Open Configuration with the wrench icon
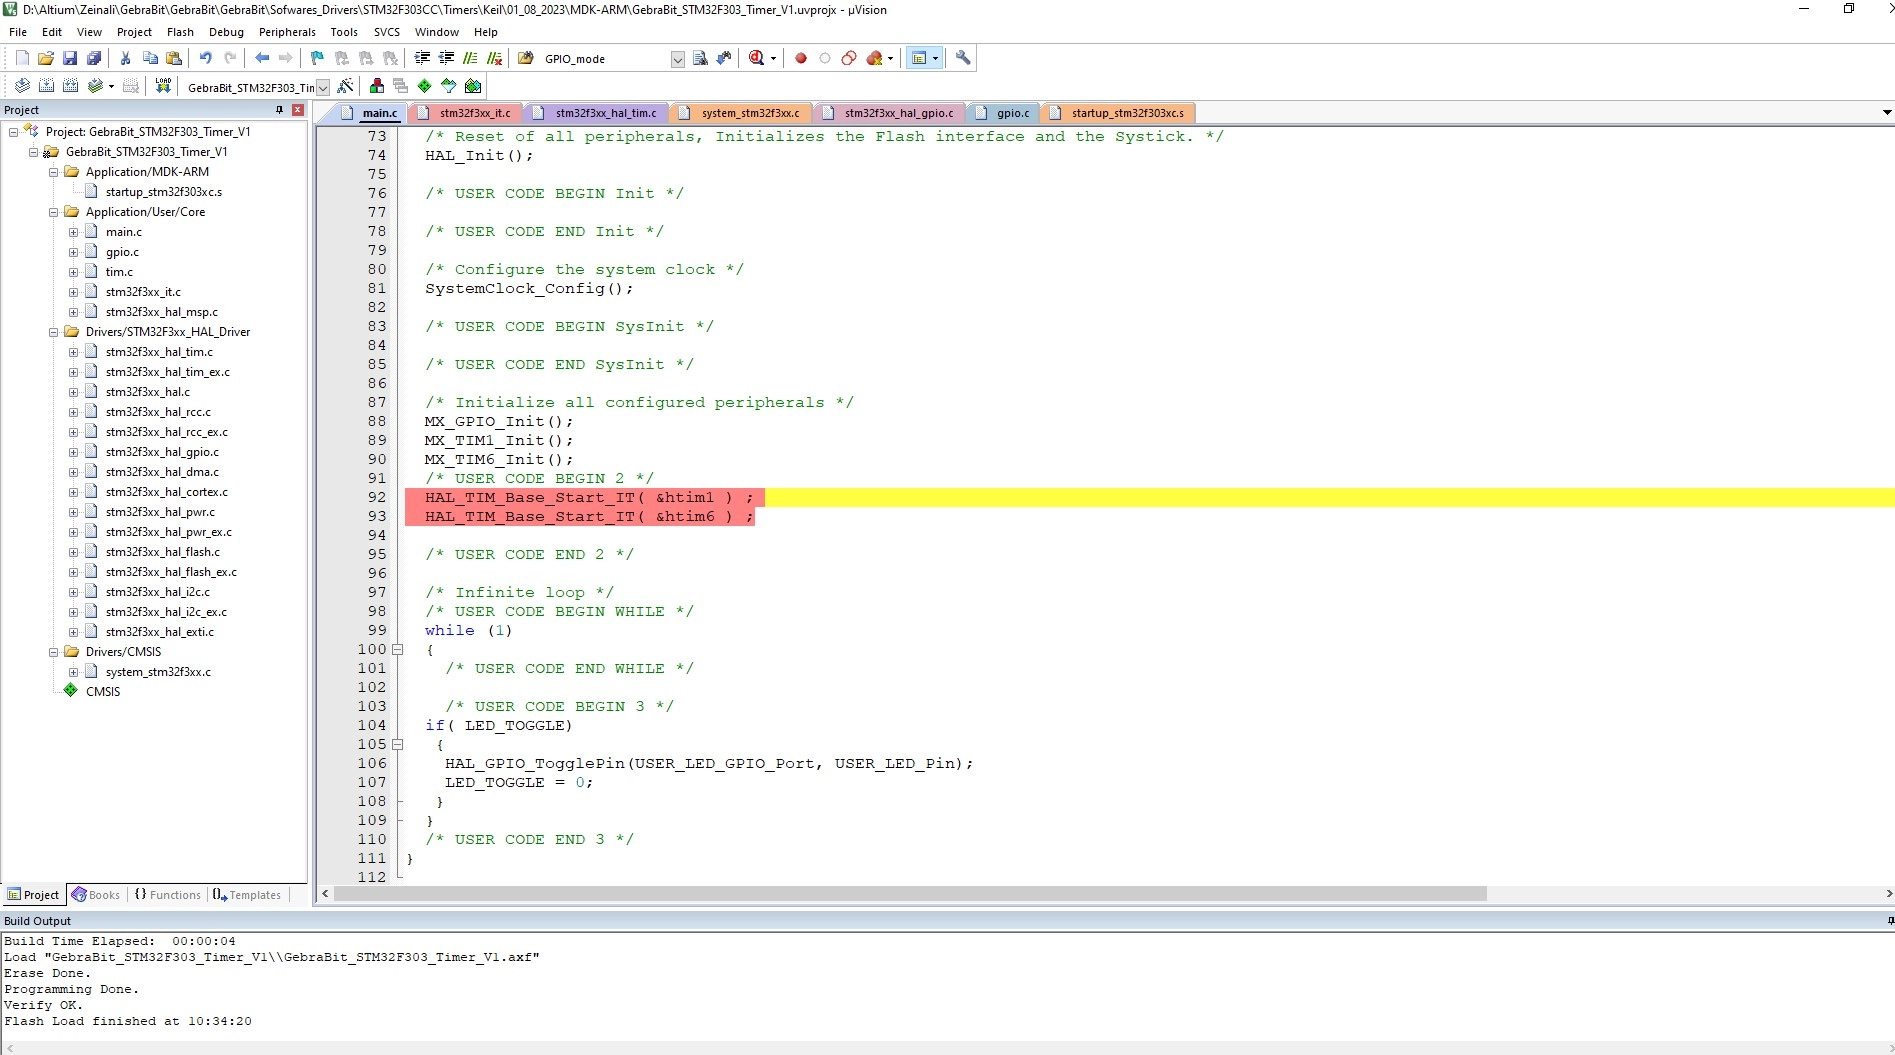Image resolution: width=1895 pixels, height=1055 pixels. tap(963, 58)
